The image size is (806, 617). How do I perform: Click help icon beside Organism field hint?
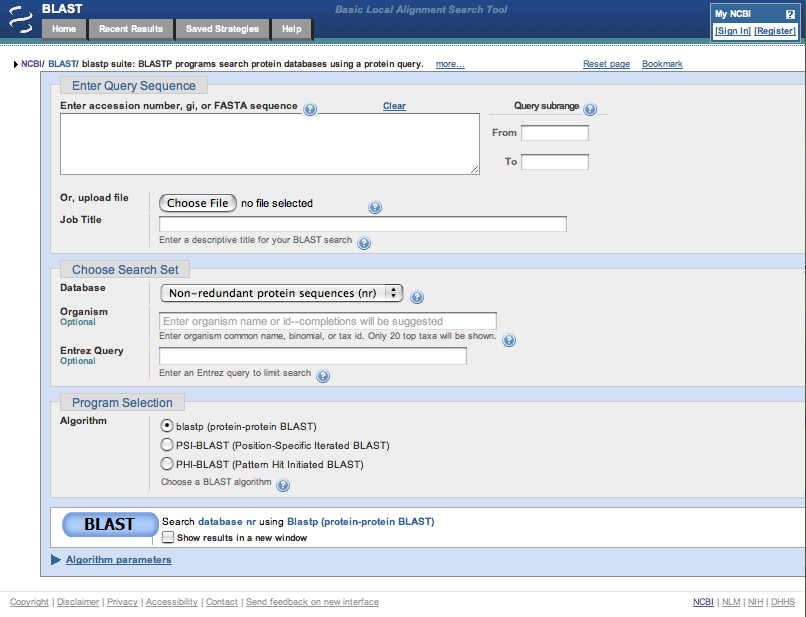pos(509,340)
